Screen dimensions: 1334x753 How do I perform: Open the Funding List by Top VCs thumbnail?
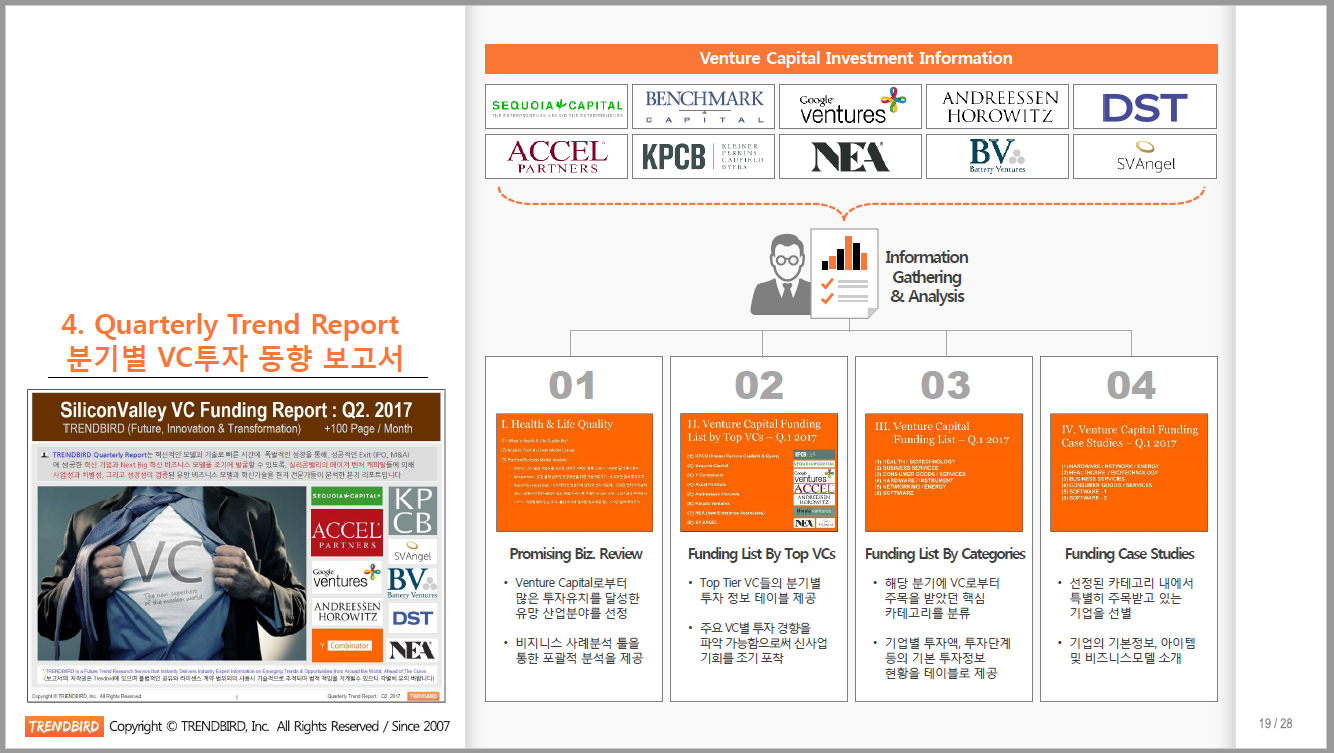coord(759,472)
